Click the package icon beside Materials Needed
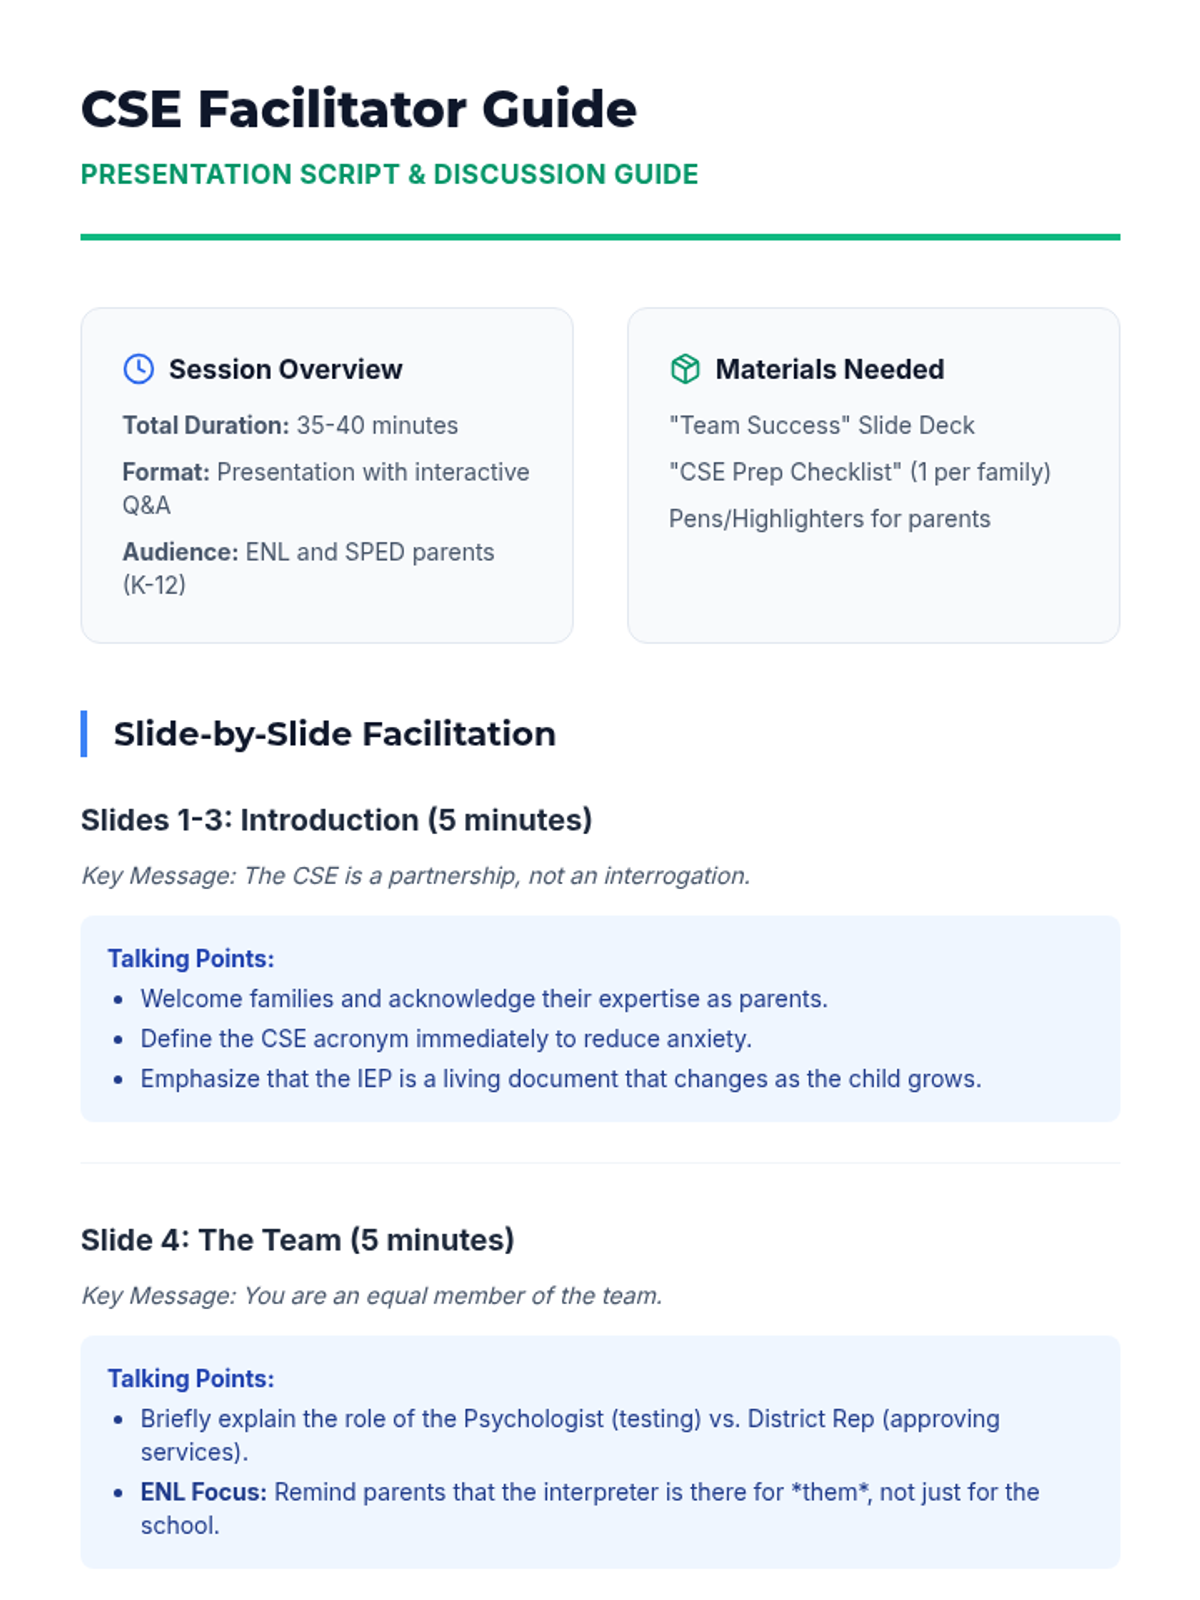Image resolution: width=1200 pixels, height=1600 pixels. pos(685,369)
